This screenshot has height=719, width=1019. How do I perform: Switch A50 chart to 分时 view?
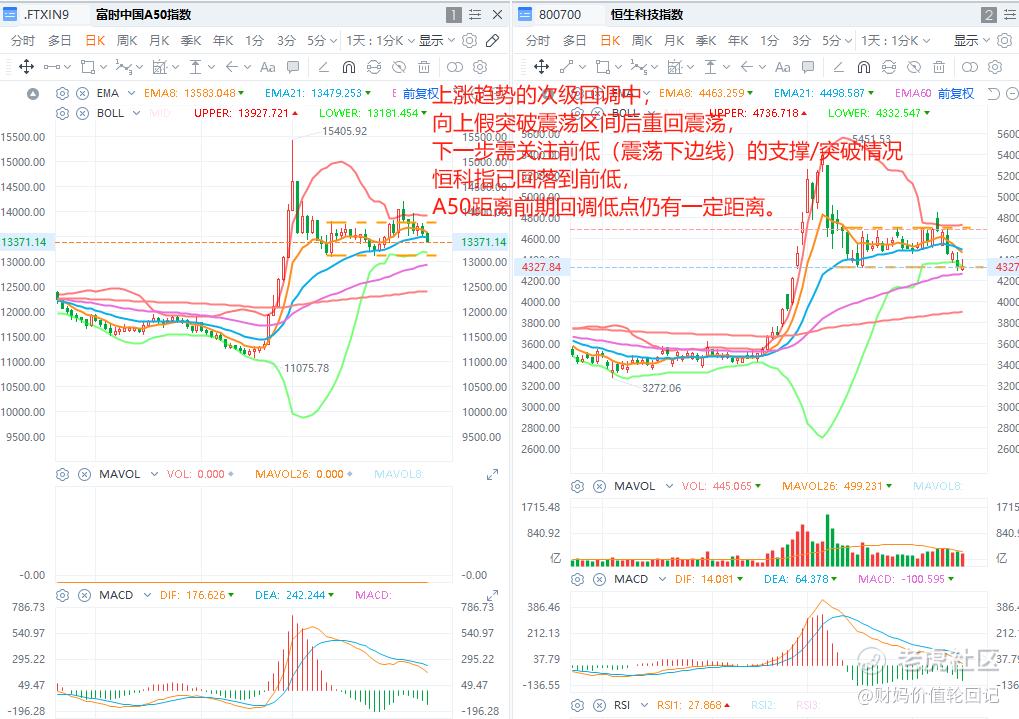(23, 40)
